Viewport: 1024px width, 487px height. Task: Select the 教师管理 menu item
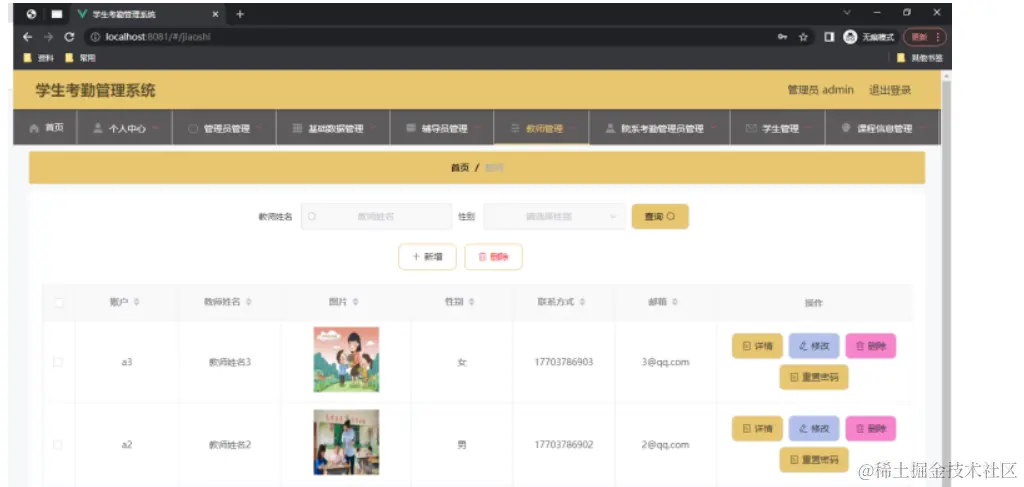pos(541,129)
